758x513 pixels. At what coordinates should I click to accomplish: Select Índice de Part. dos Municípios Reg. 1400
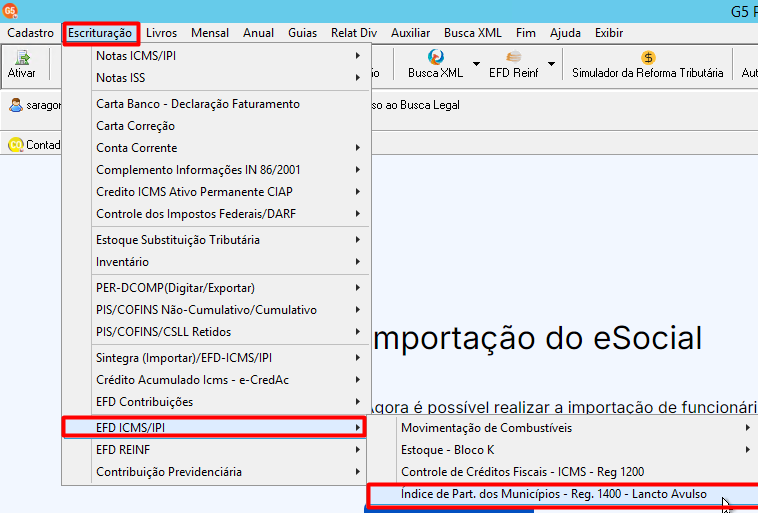click(x=563, y=494)
